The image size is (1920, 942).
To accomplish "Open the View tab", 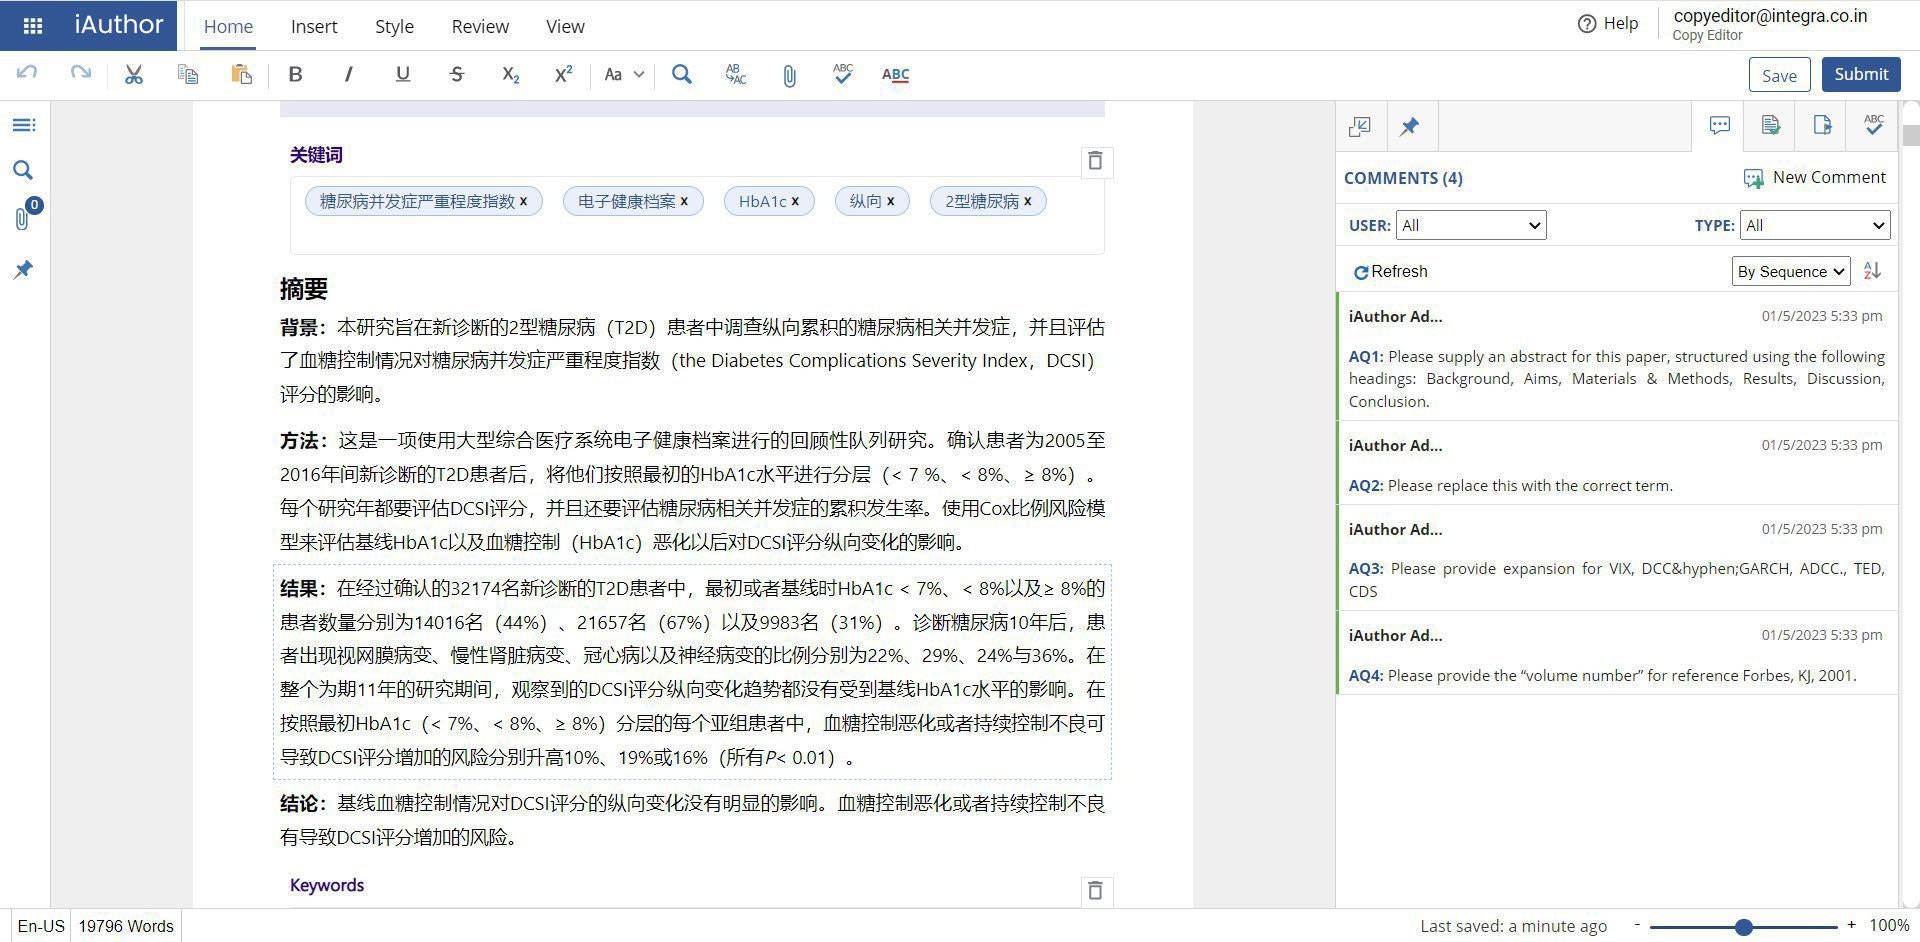I will (x=565, y=27).
